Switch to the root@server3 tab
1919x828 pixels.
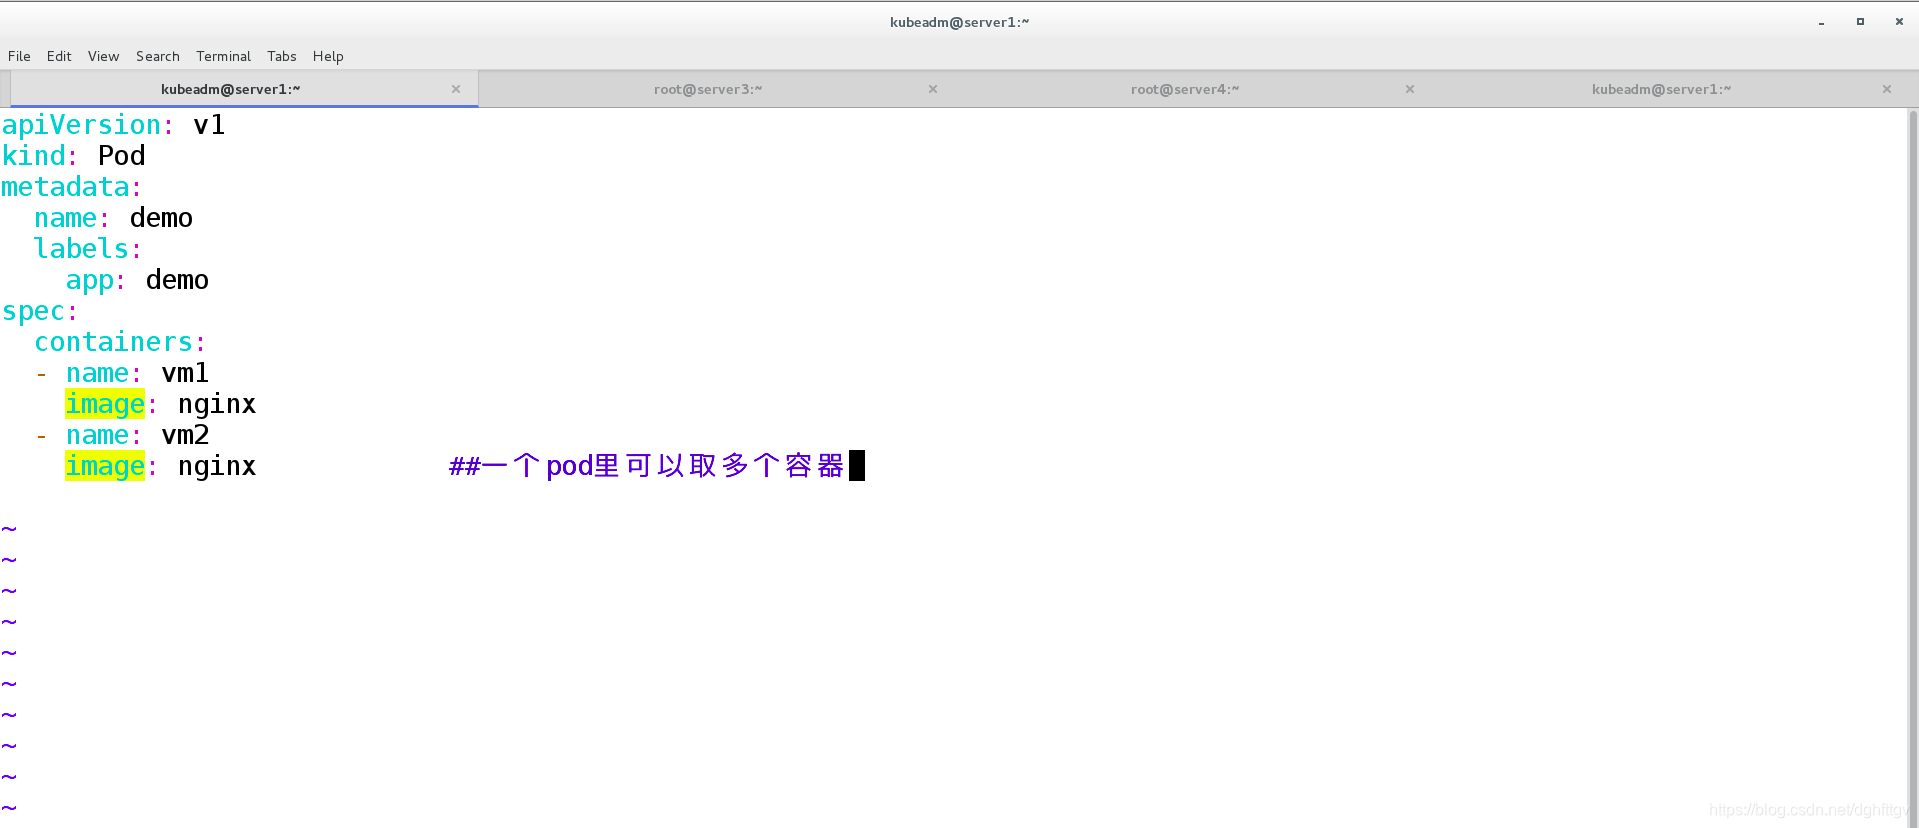tap(708, 89)
